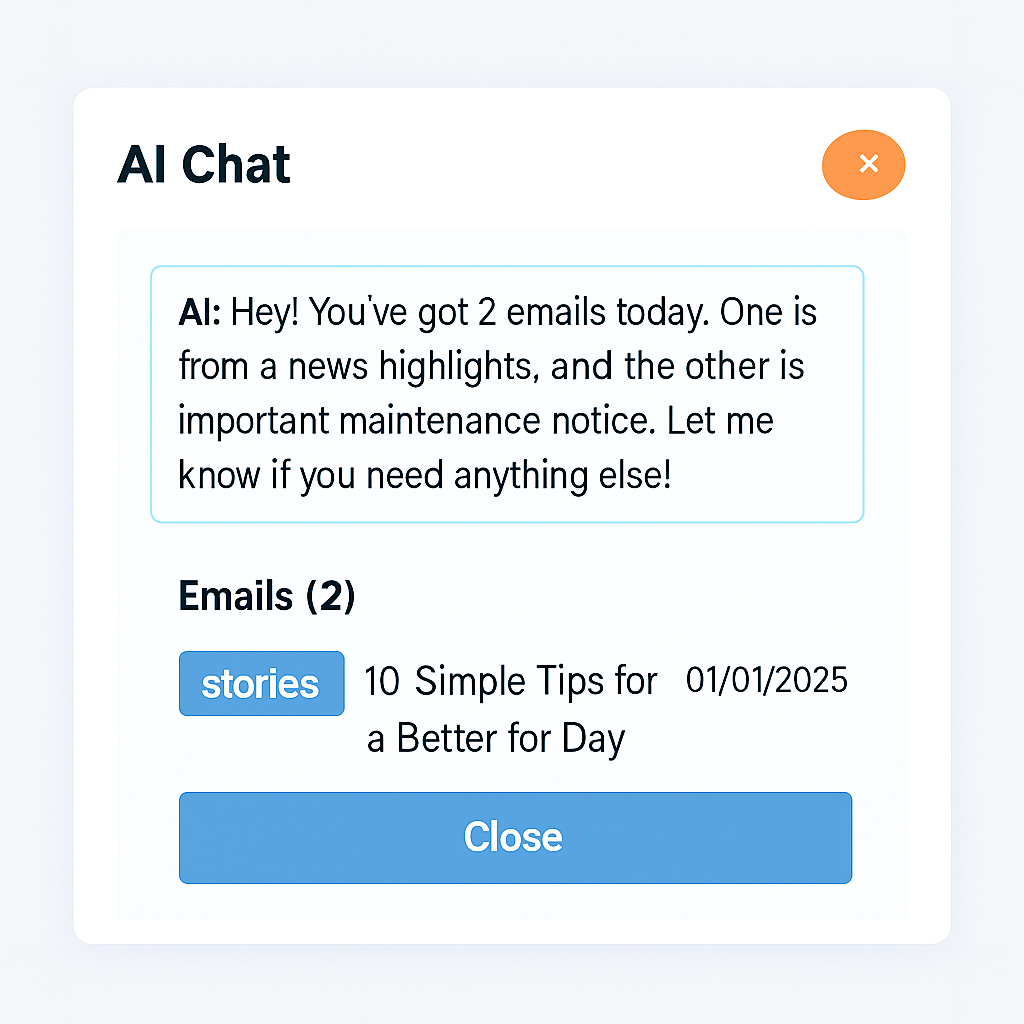Click the Close button
Viewport: 1024px width, 1024px height.
click(514, 838)
